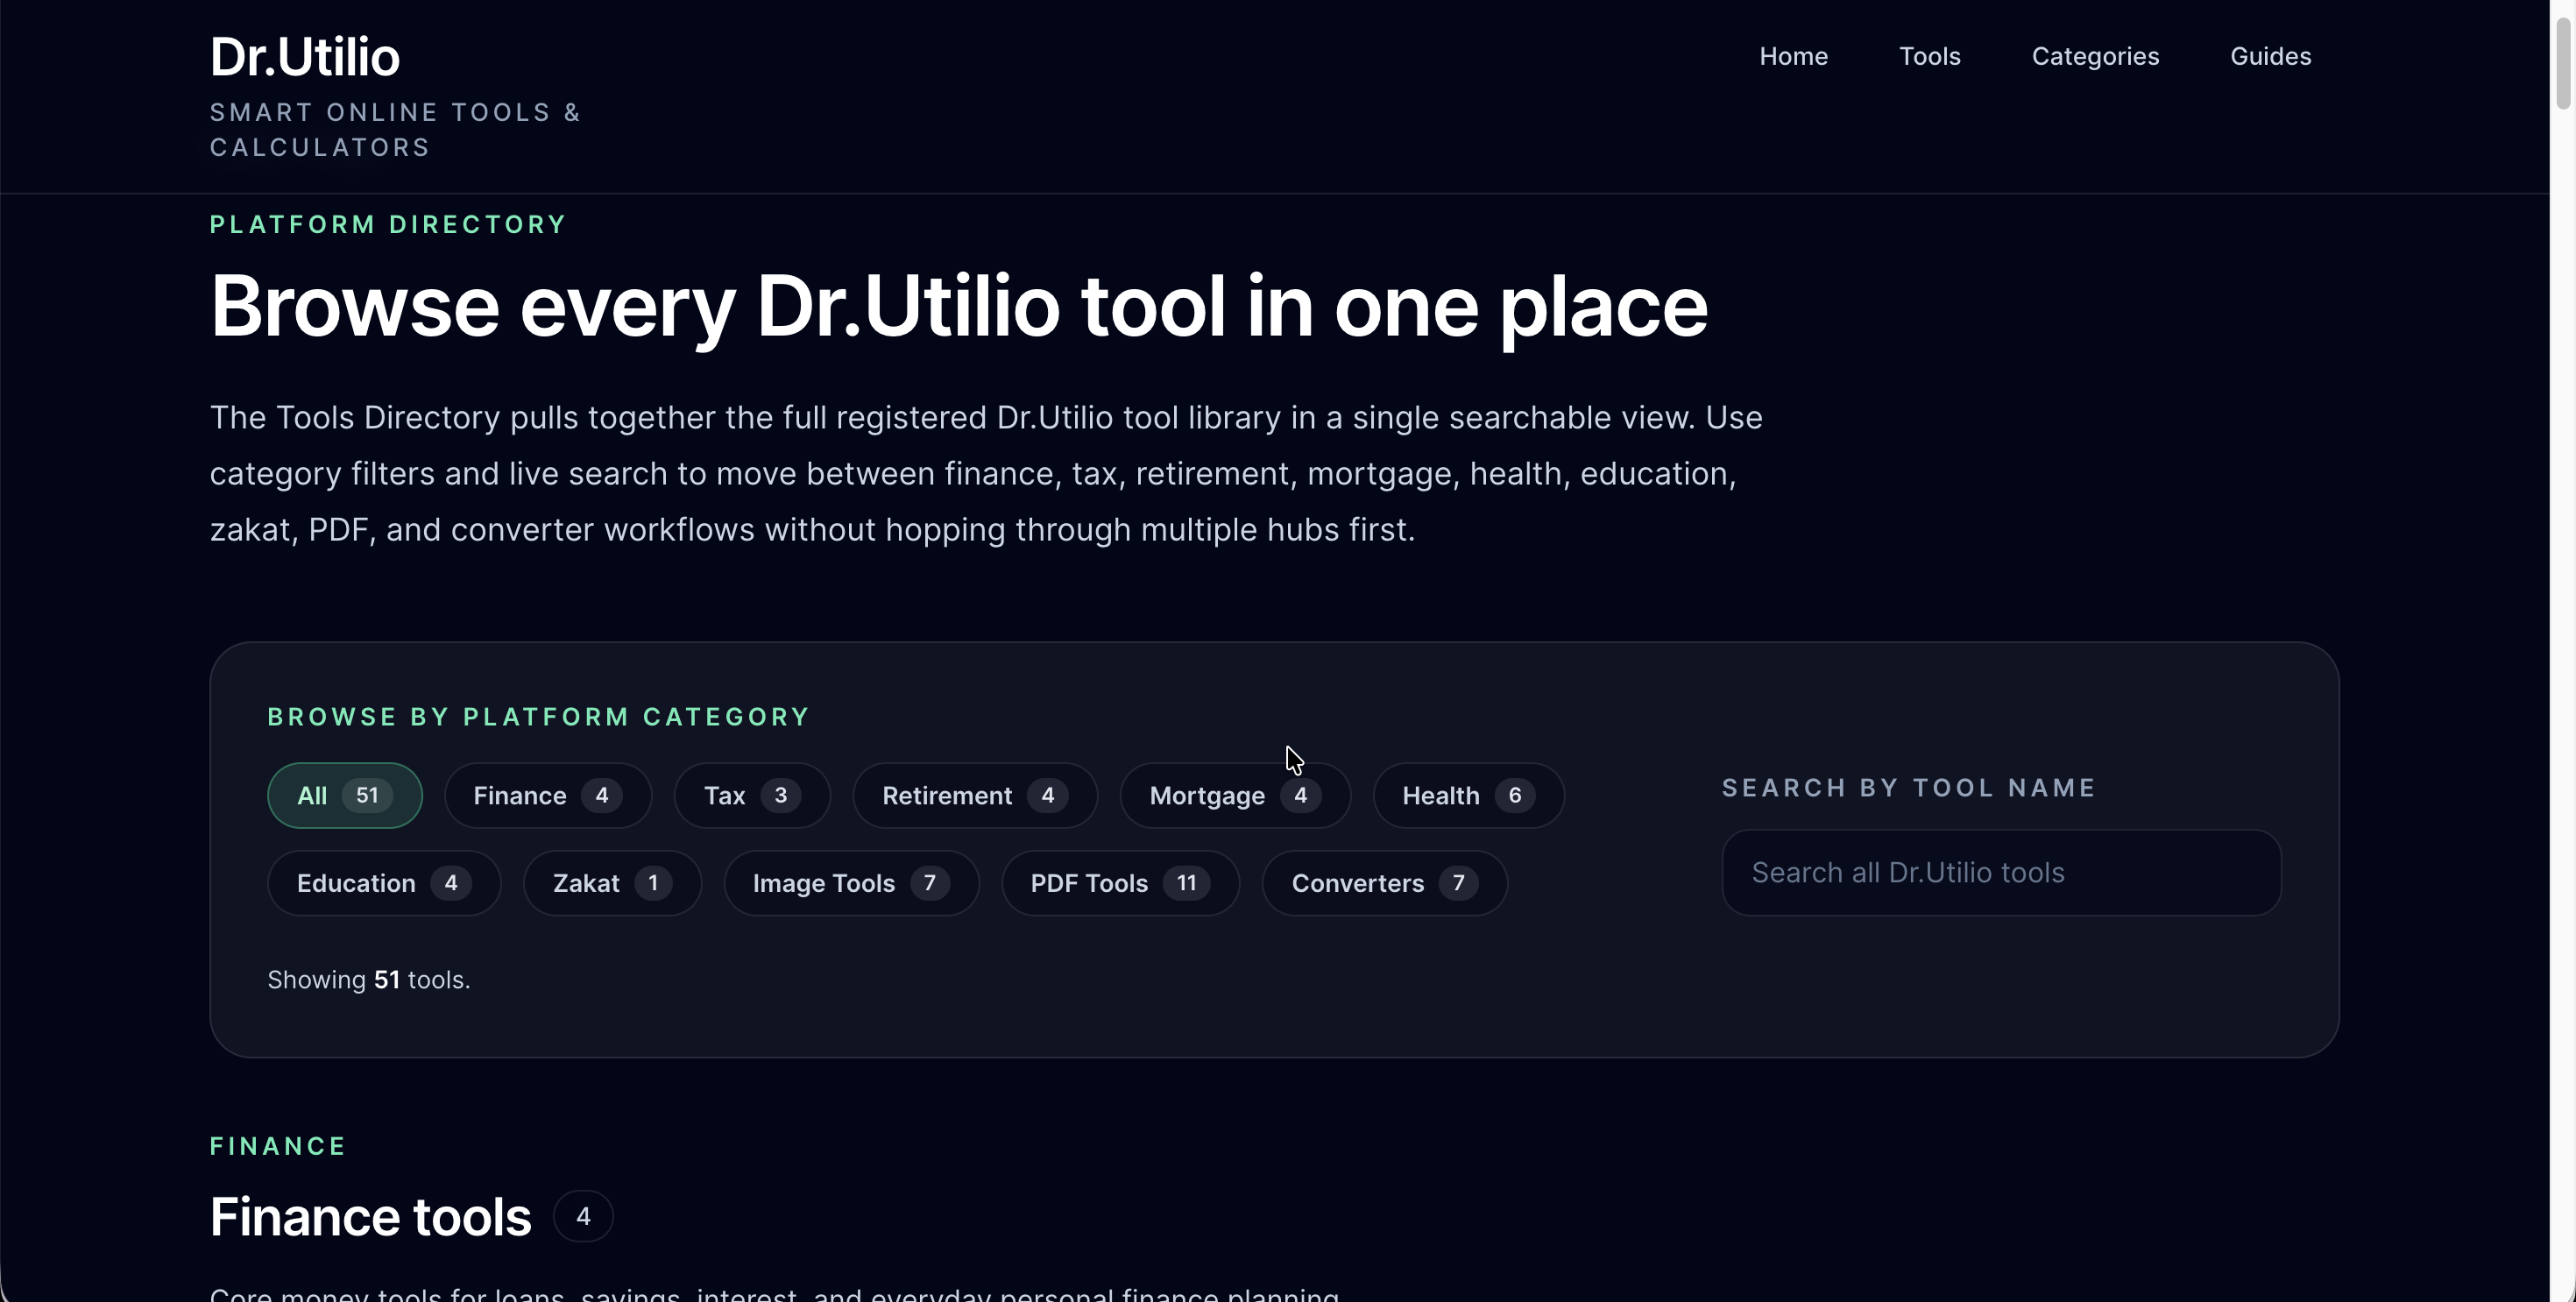Click the green 'FINANCE' section label
Viewport: 2576px width, 1302px height.
click(x=277, y=1146)
